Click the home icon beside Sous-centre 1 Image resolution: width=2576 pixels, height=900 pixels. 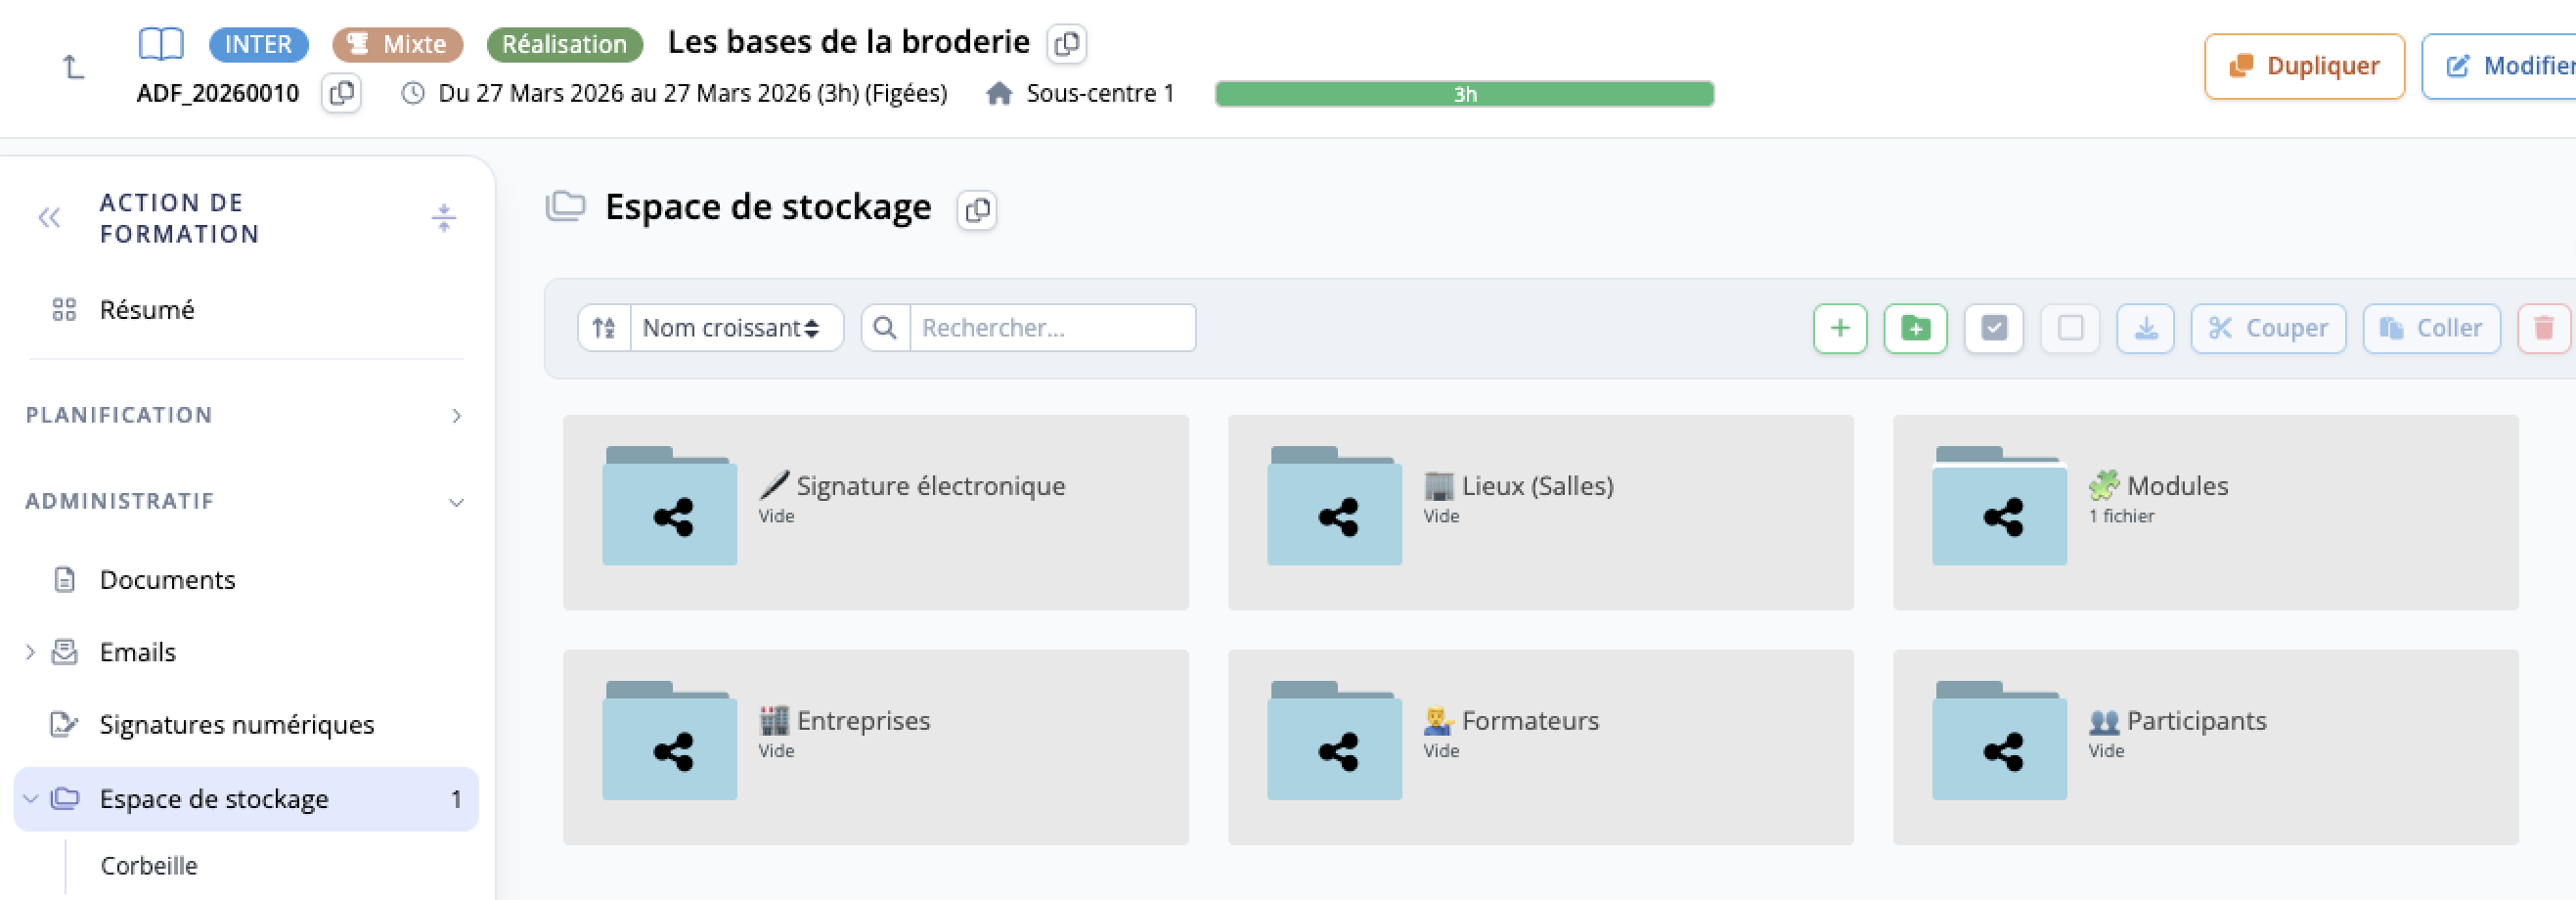(x=998, y=93)
